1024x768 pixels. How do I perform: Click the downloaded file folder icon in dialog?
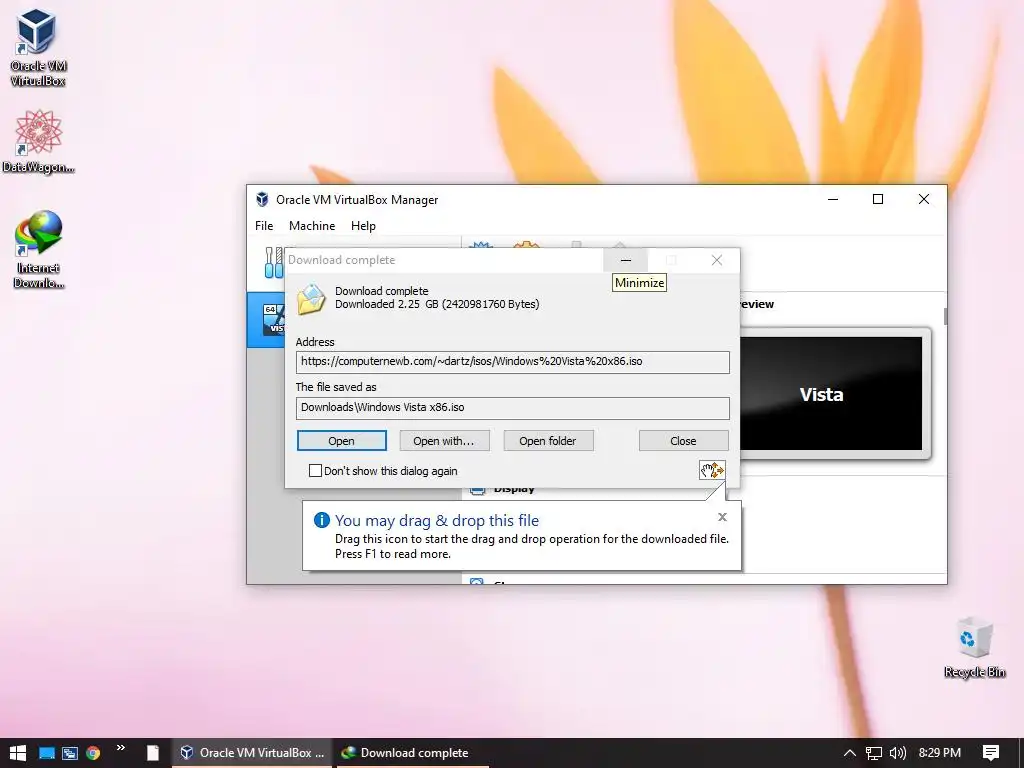(312, 300)
